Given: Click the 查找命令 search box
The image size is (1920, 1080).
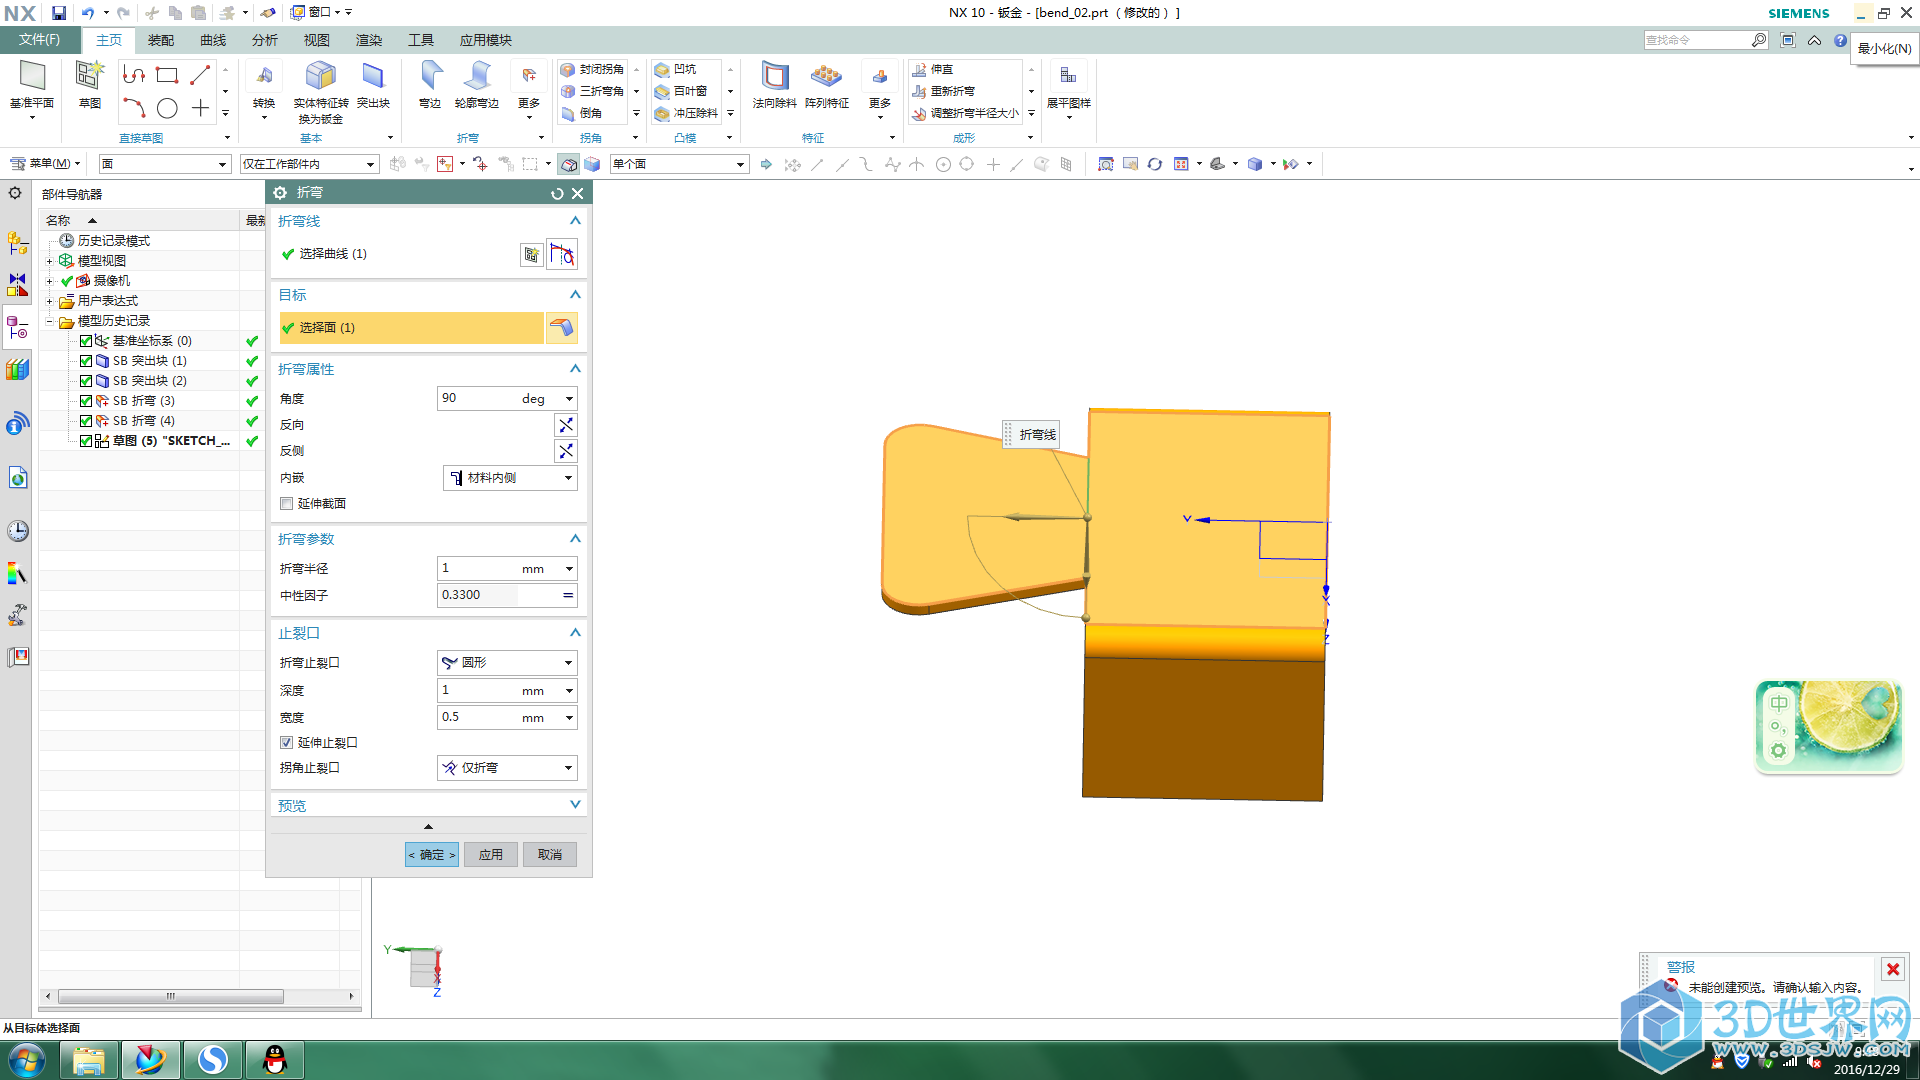Looking at the screenshot, I should 1706,40.
